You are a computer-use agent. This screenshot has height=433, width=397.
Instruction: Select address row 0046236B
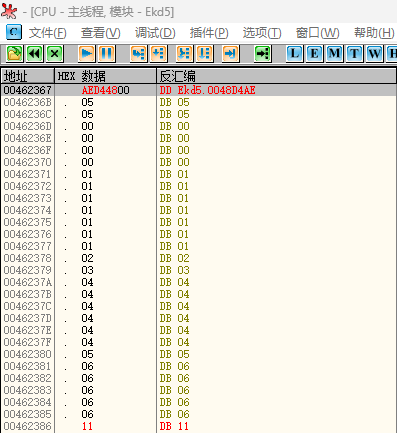[x=198, y=102]
